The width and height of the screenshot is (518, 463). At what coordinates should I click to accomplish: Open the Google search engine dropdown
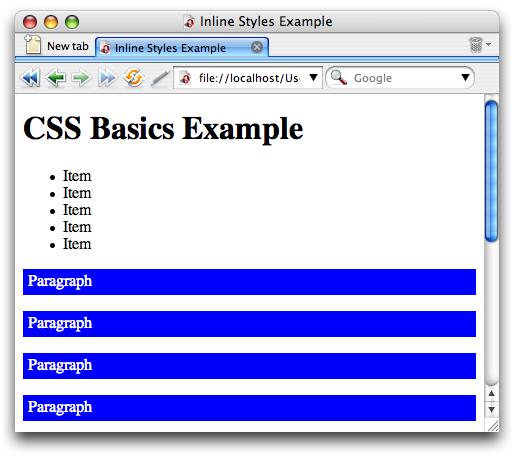coord(465,78)
